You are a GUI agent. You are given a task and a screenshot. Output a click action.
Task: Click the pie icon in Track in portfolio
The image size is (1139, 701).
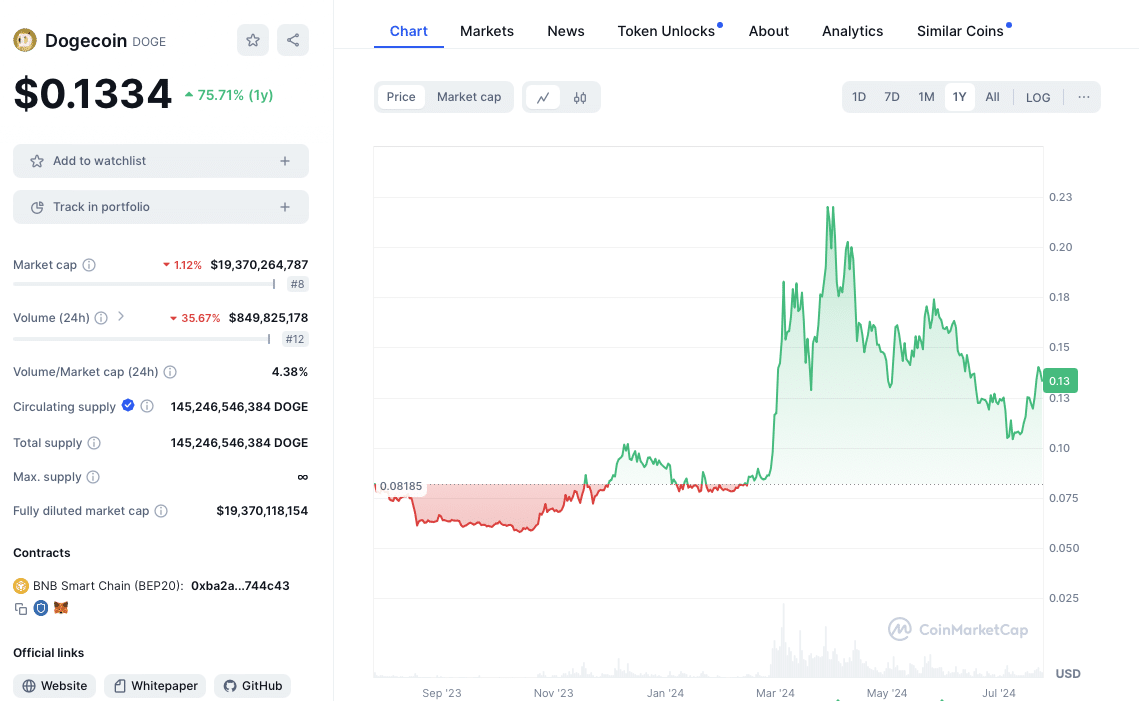pos(37,208)
